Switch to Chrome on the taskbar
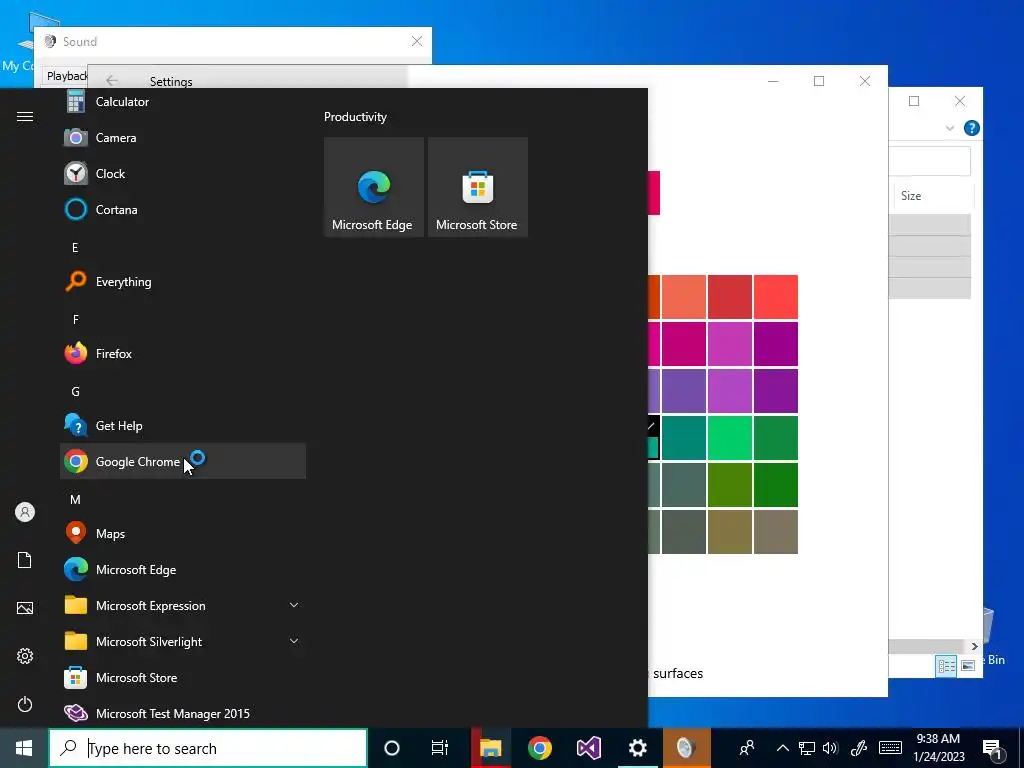The width and height of the screenshot is (1024, 768). [x=539, y=748]
